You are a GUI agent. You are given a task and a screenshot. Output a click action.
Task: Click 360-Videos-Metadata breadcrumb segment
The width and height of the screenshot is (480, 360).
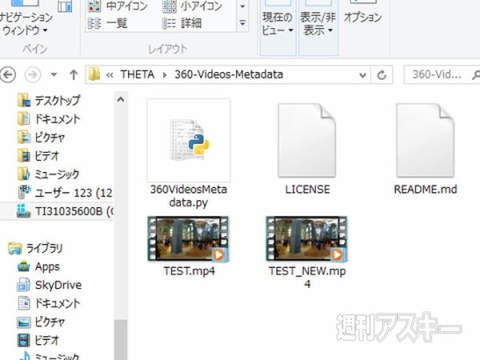pyautogui.click(x=229, y=74)
